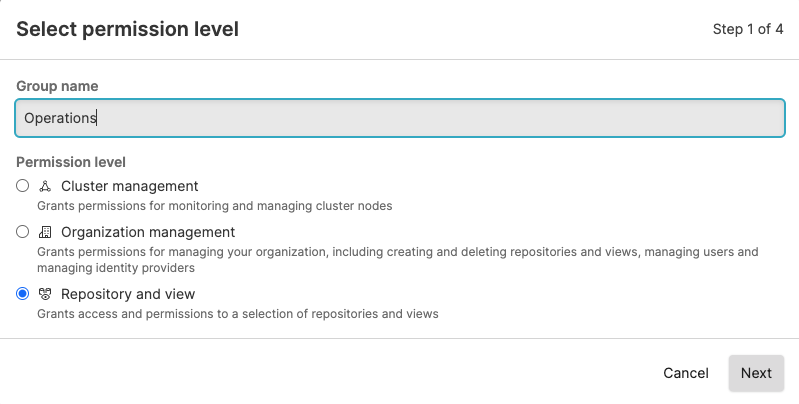Click the Cluster management nodes icon

(x=44, y=186)
